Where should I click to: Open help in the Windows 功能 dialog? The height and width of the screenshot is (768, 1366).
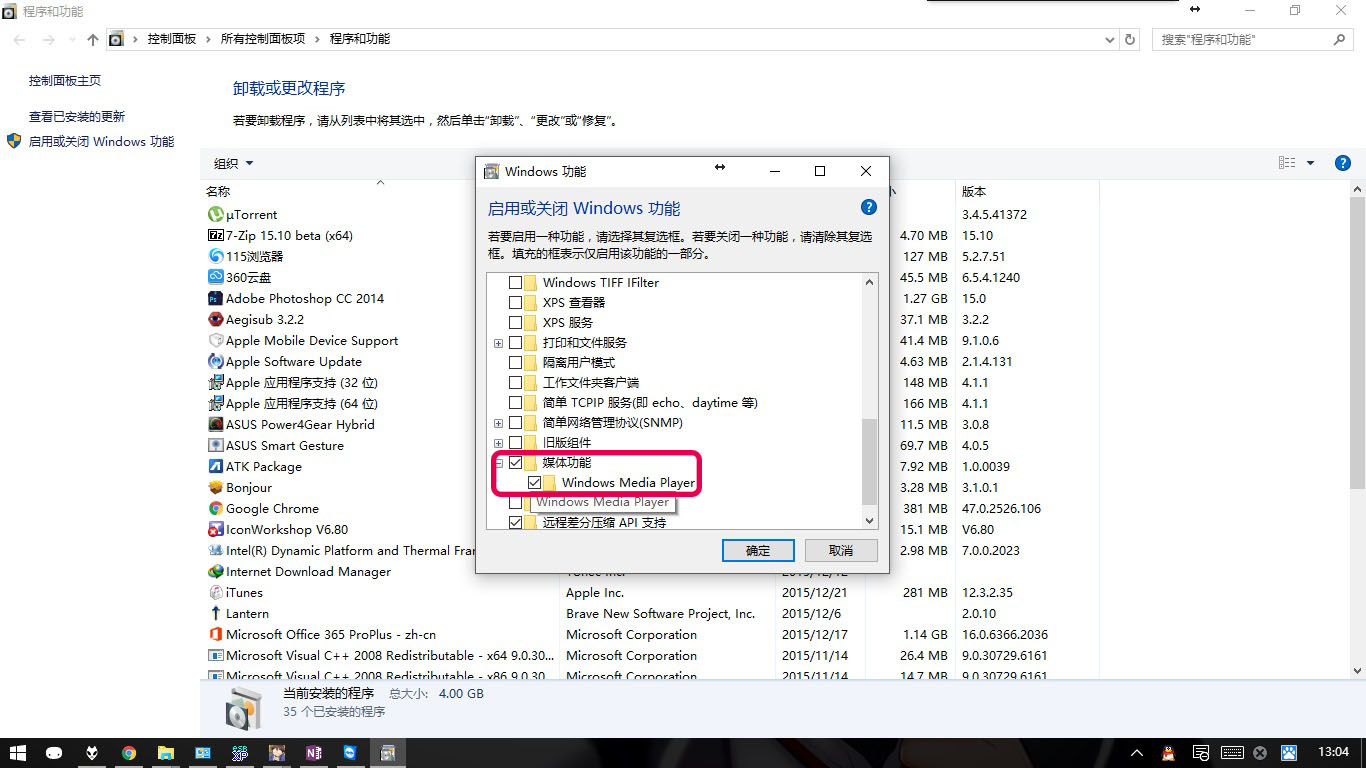click(x=868, y=207)
